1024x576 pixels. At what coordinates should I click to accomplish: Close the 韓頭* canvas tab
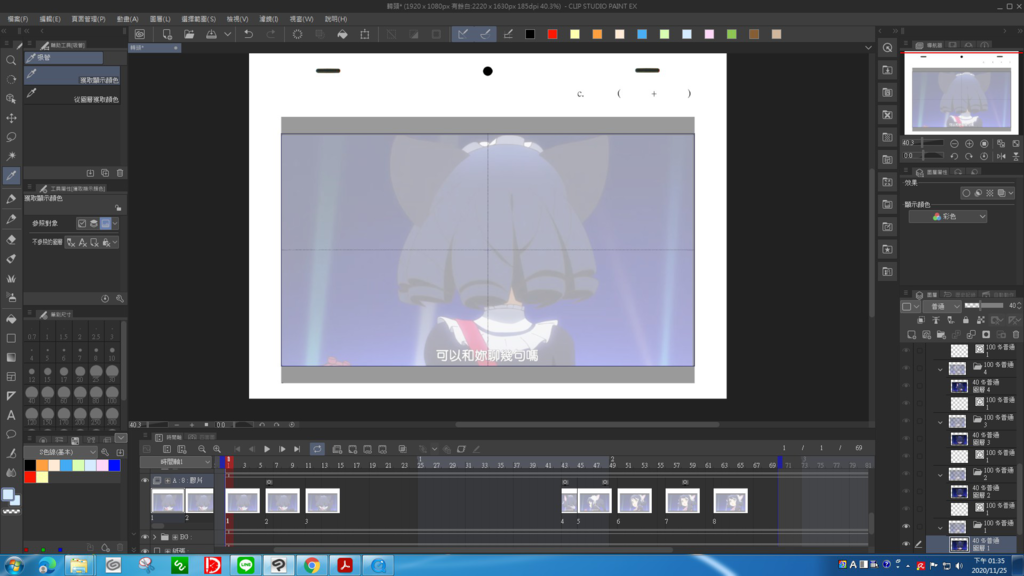pos(175,48)
